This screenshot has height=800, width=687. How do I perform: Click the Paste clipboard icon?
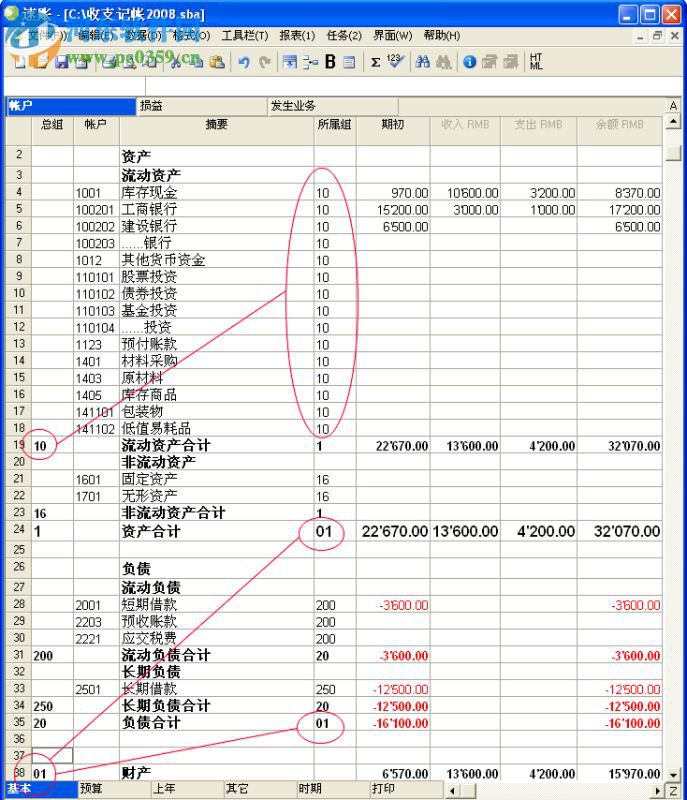(217, 62)
